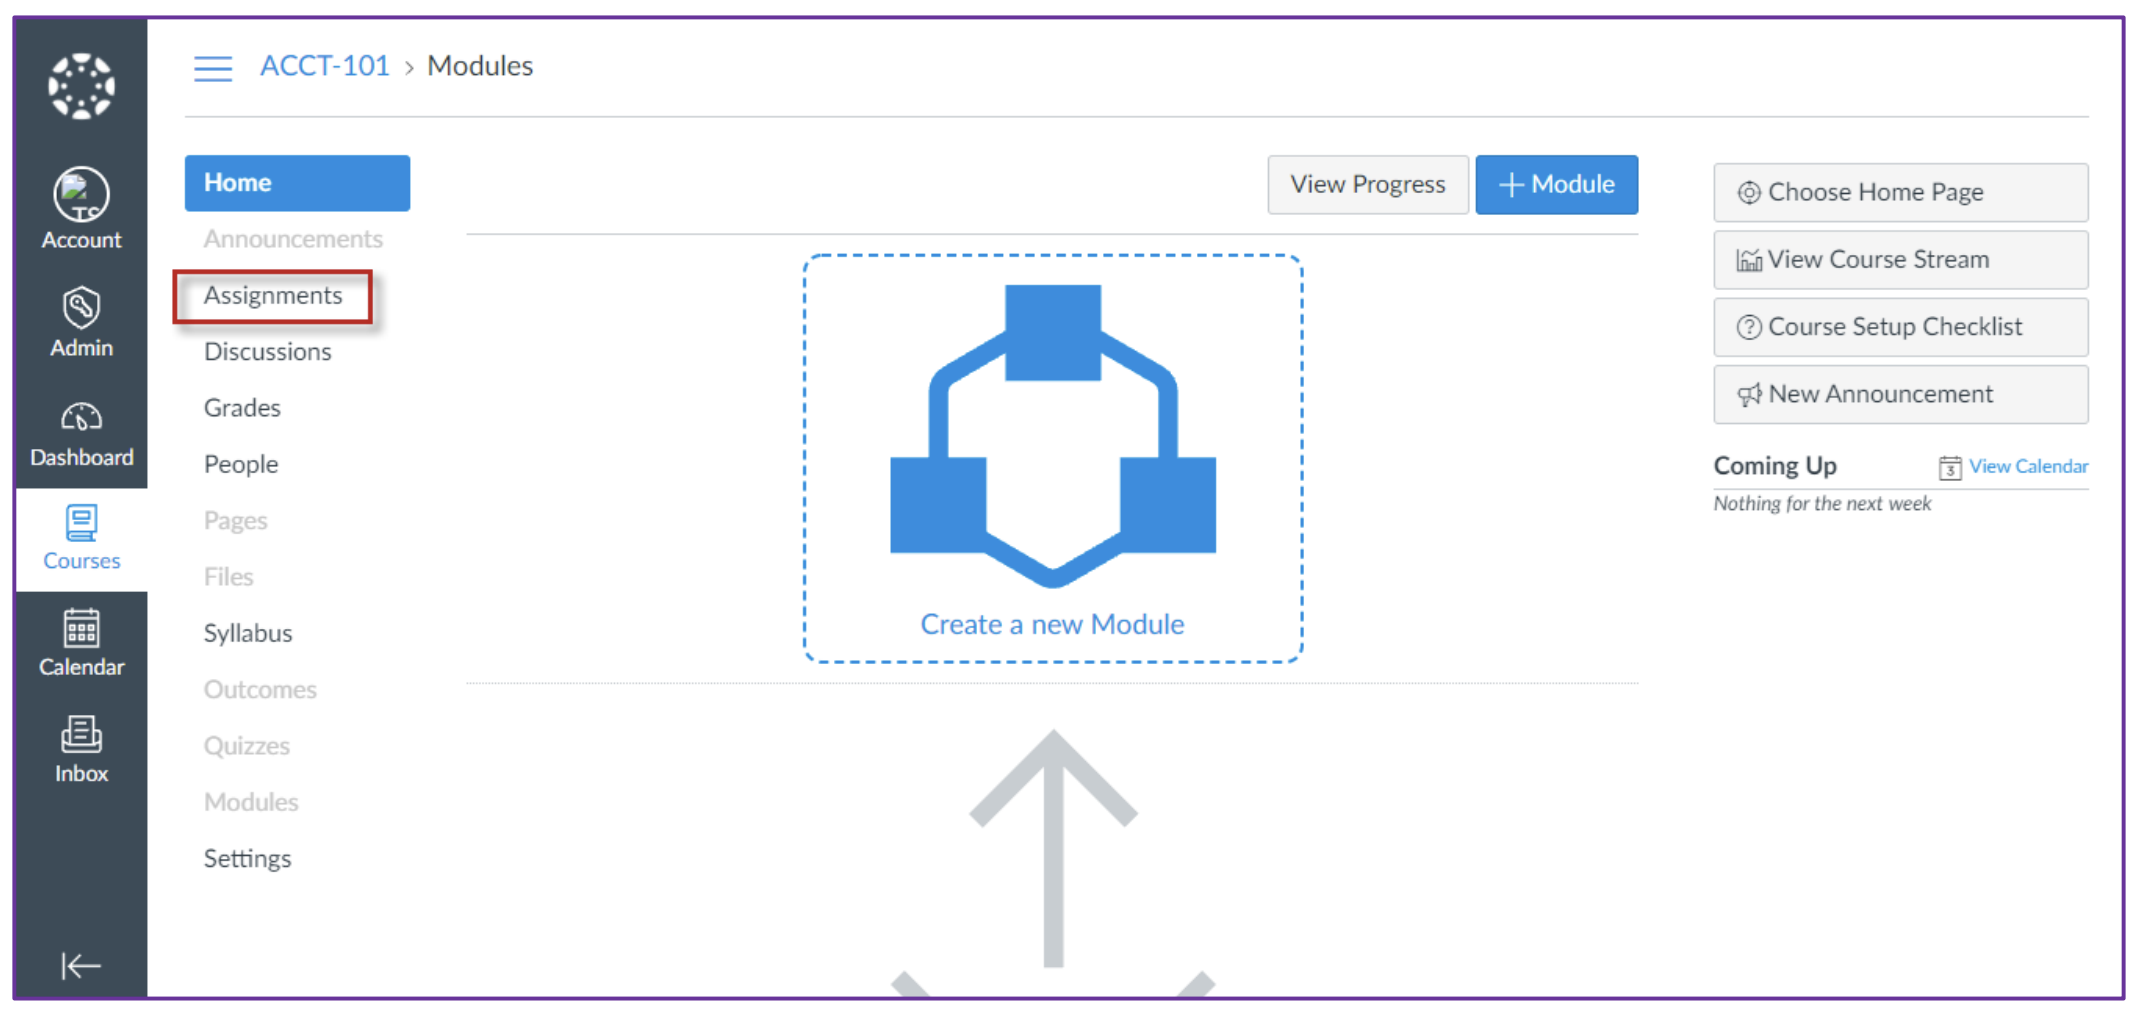Open the View Calendar link
2140x1014 pixels.
tap(2028, 466)
